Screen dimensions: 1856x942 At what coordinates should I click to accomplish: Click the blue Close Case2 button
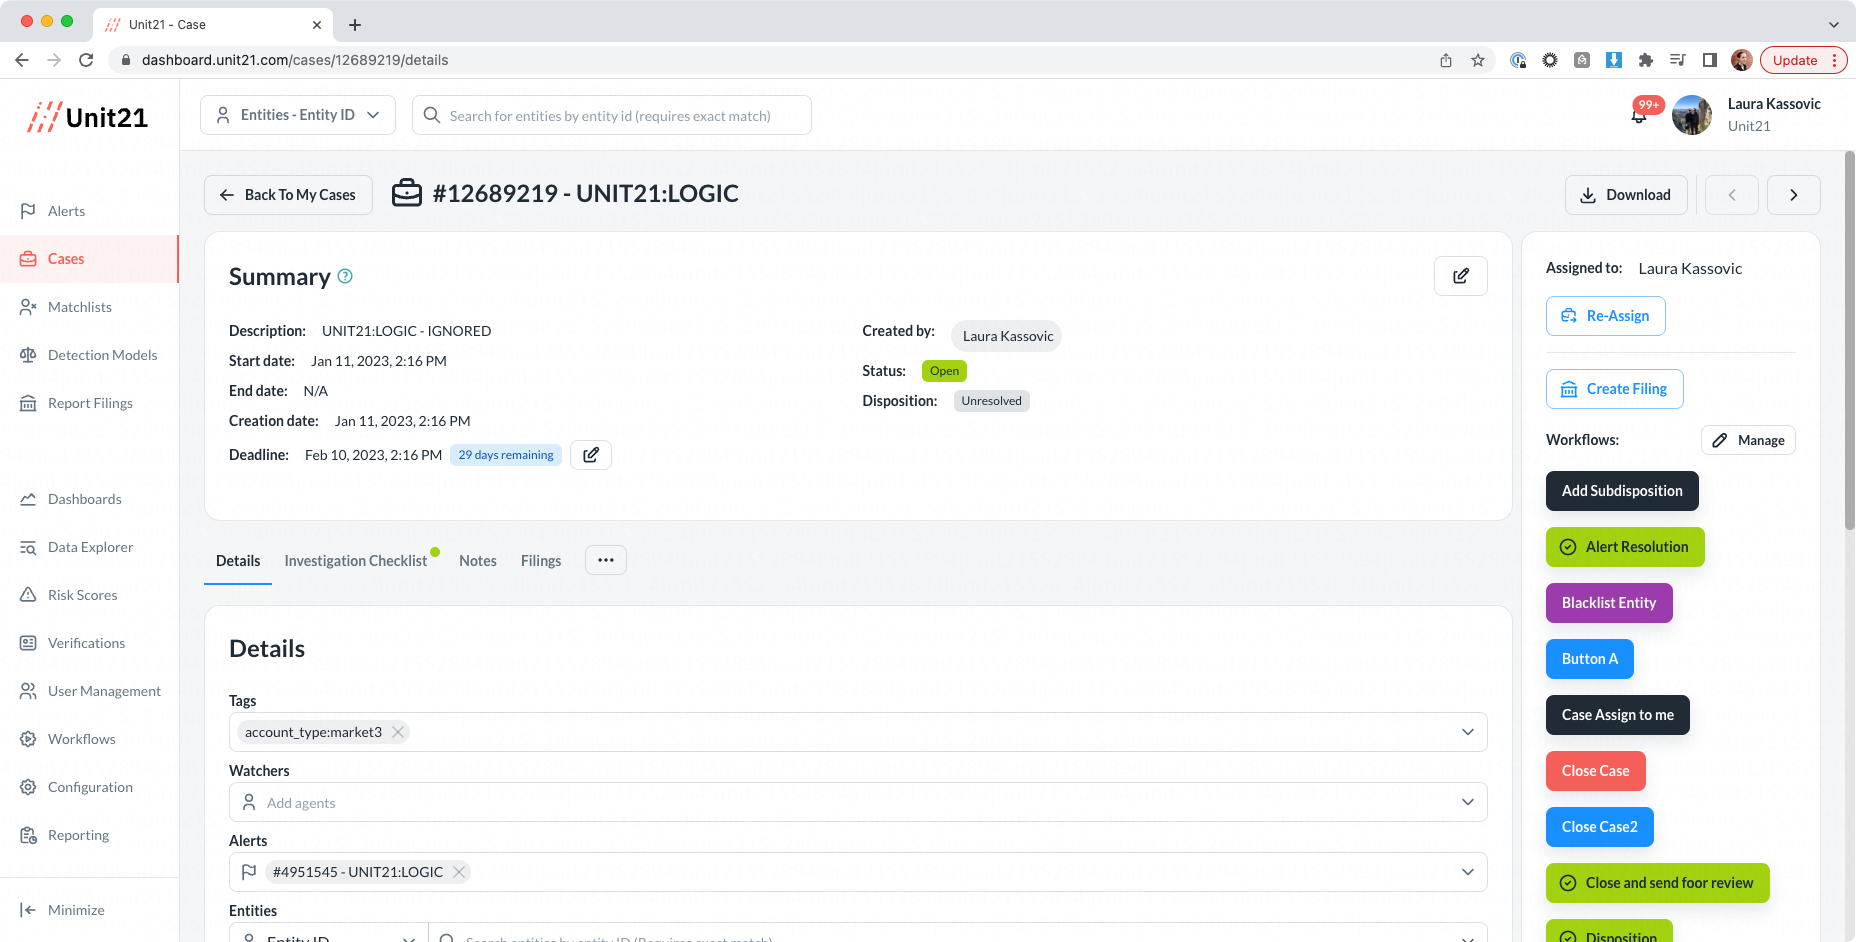[x=1600, y=827]
